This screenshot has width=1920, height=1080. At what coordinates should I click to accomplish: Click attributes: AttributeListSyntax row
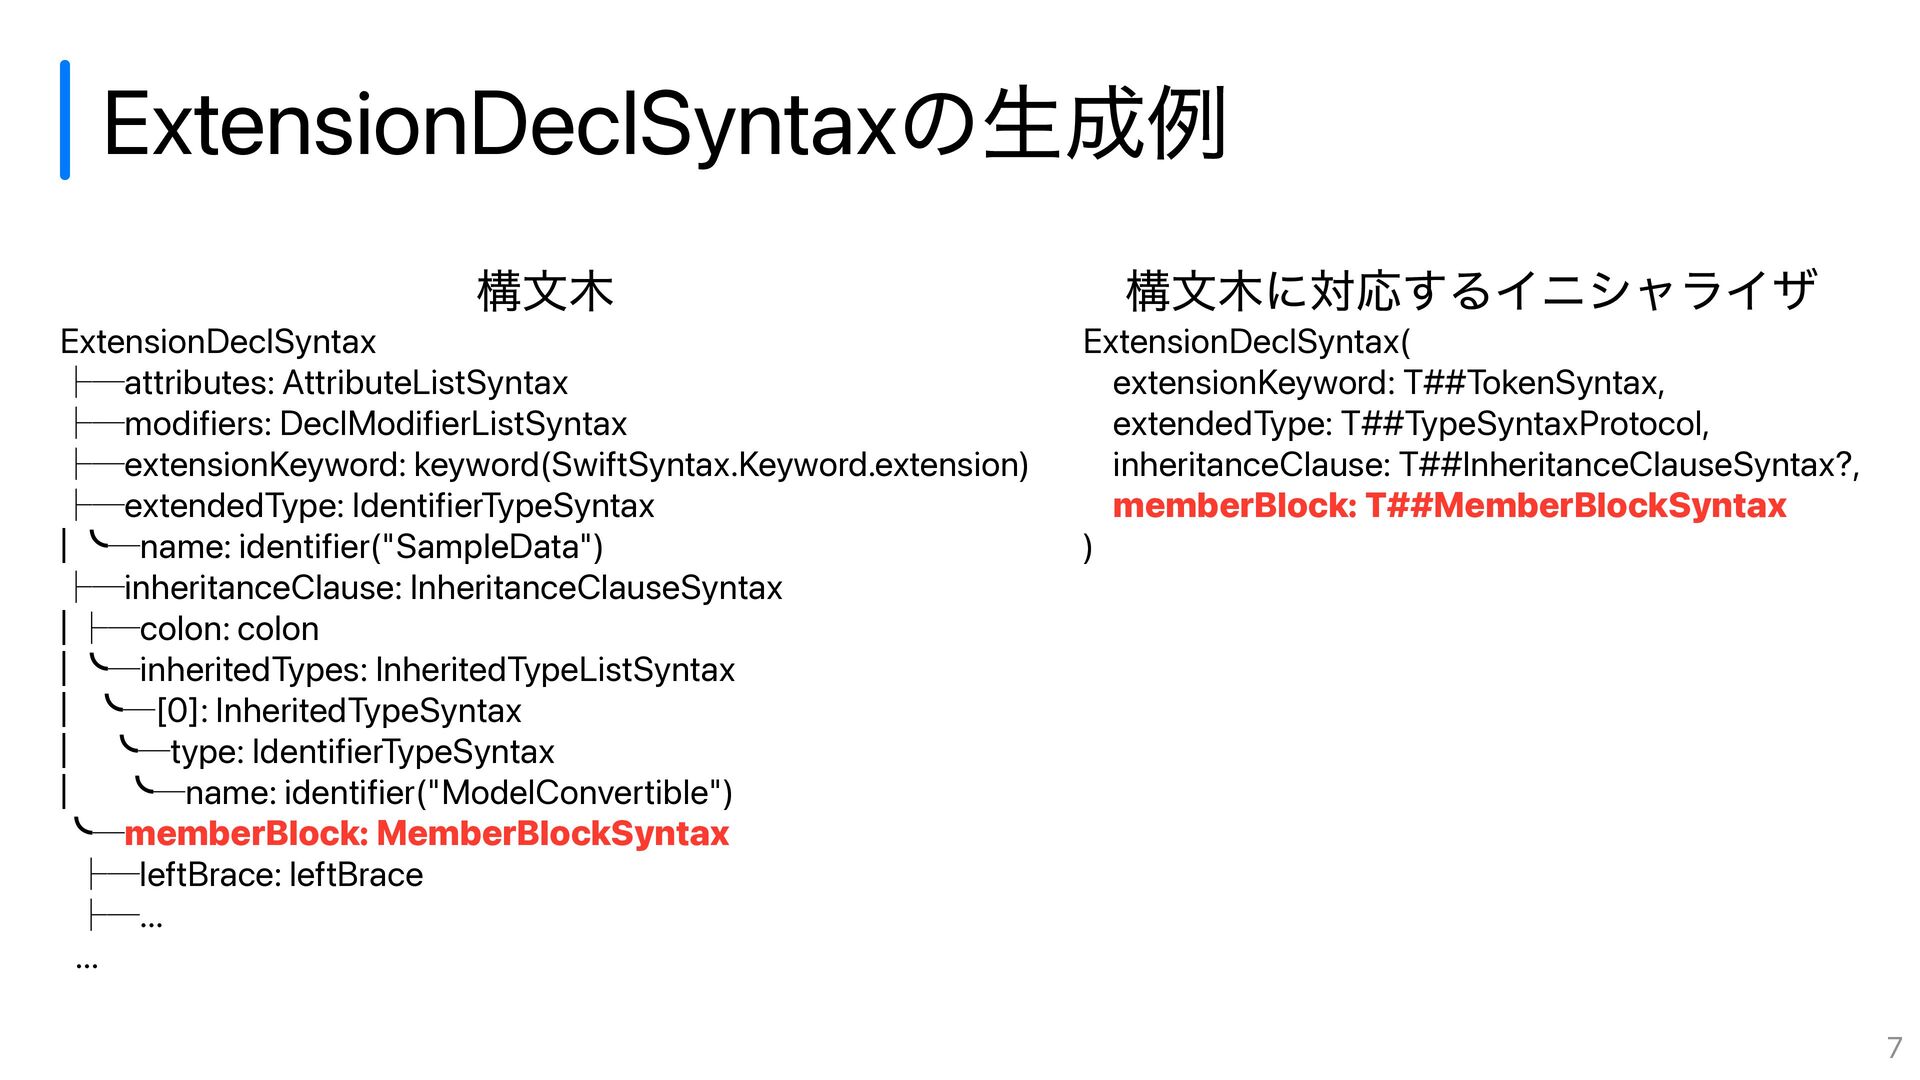pyautogui.click(x=346, y=383)
